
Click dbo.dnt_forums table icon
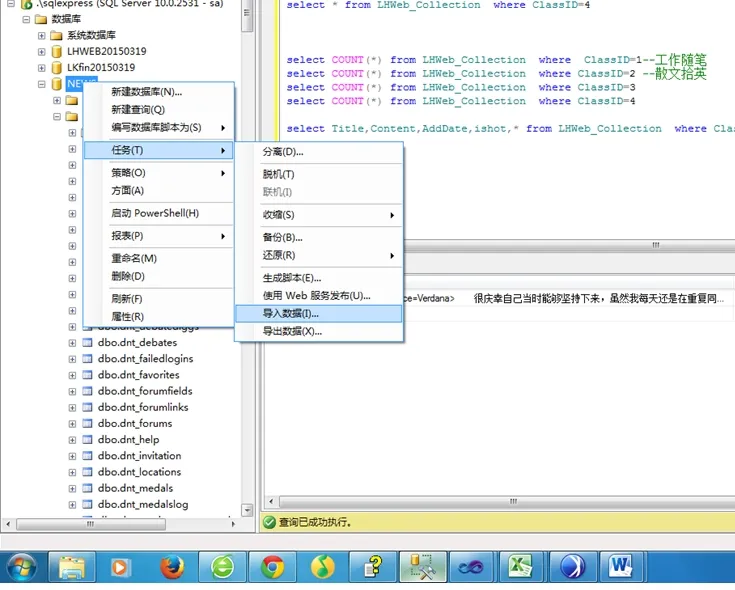tap(87, 424)
